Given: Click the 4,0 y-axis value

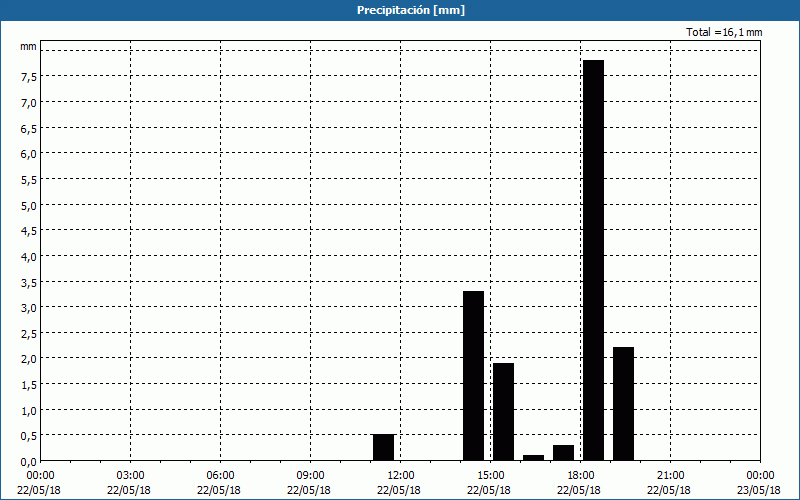Looking at the screenshot, I should (29, 256).
